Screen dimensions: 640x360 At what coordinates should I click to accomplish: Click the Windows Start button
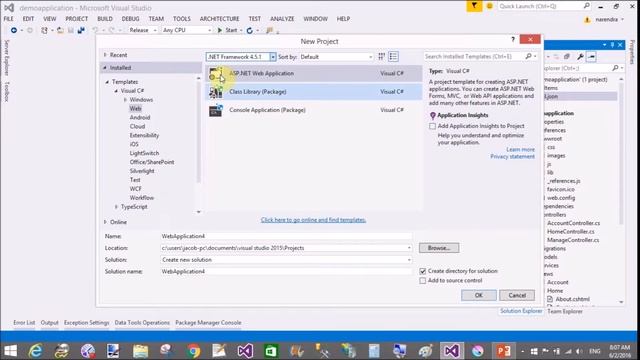(x=11, y=351)
